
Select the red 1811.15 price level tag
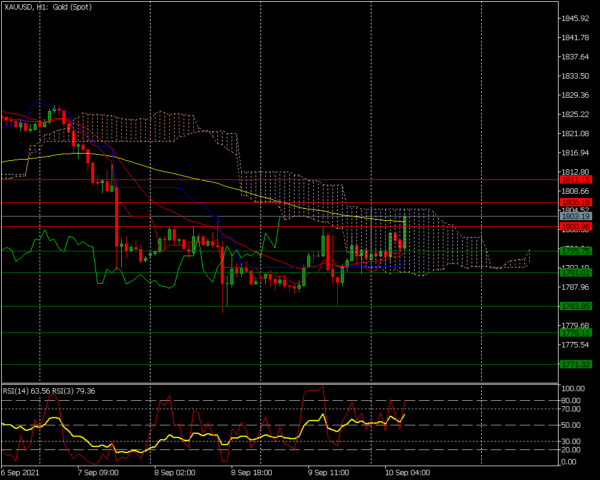click(577, 180)
